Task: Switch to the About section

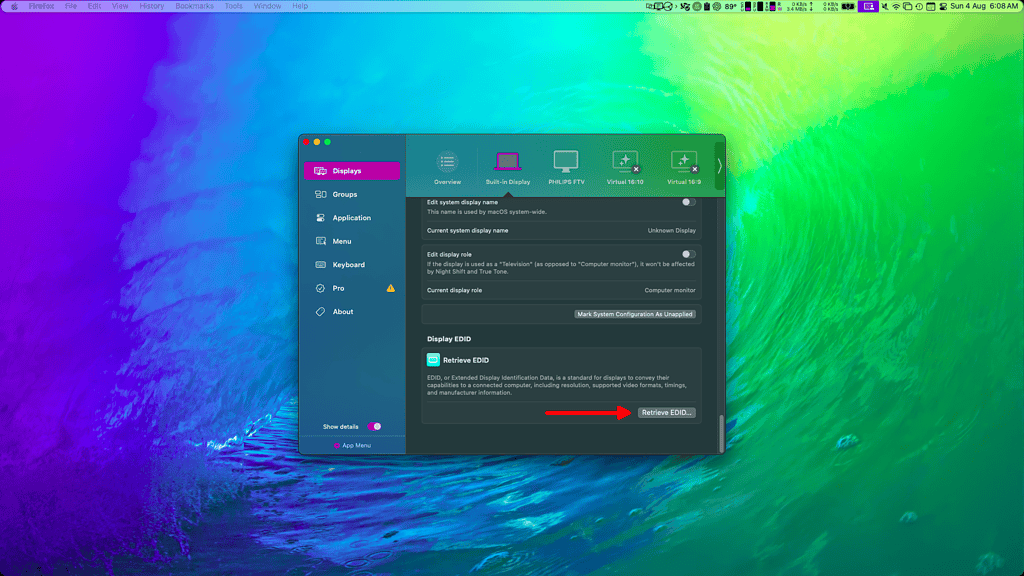Action: (344, 311)
